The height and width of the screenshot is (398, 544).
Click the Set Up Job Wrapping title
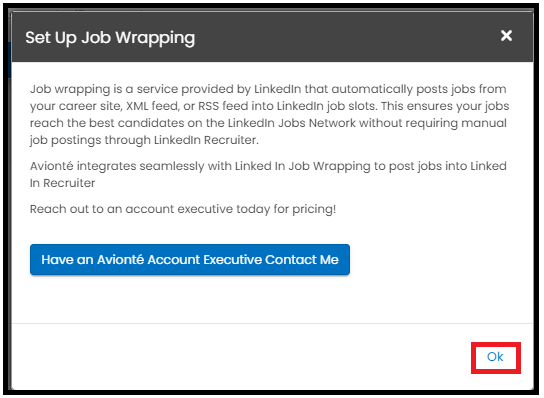(x=110, y=37)
